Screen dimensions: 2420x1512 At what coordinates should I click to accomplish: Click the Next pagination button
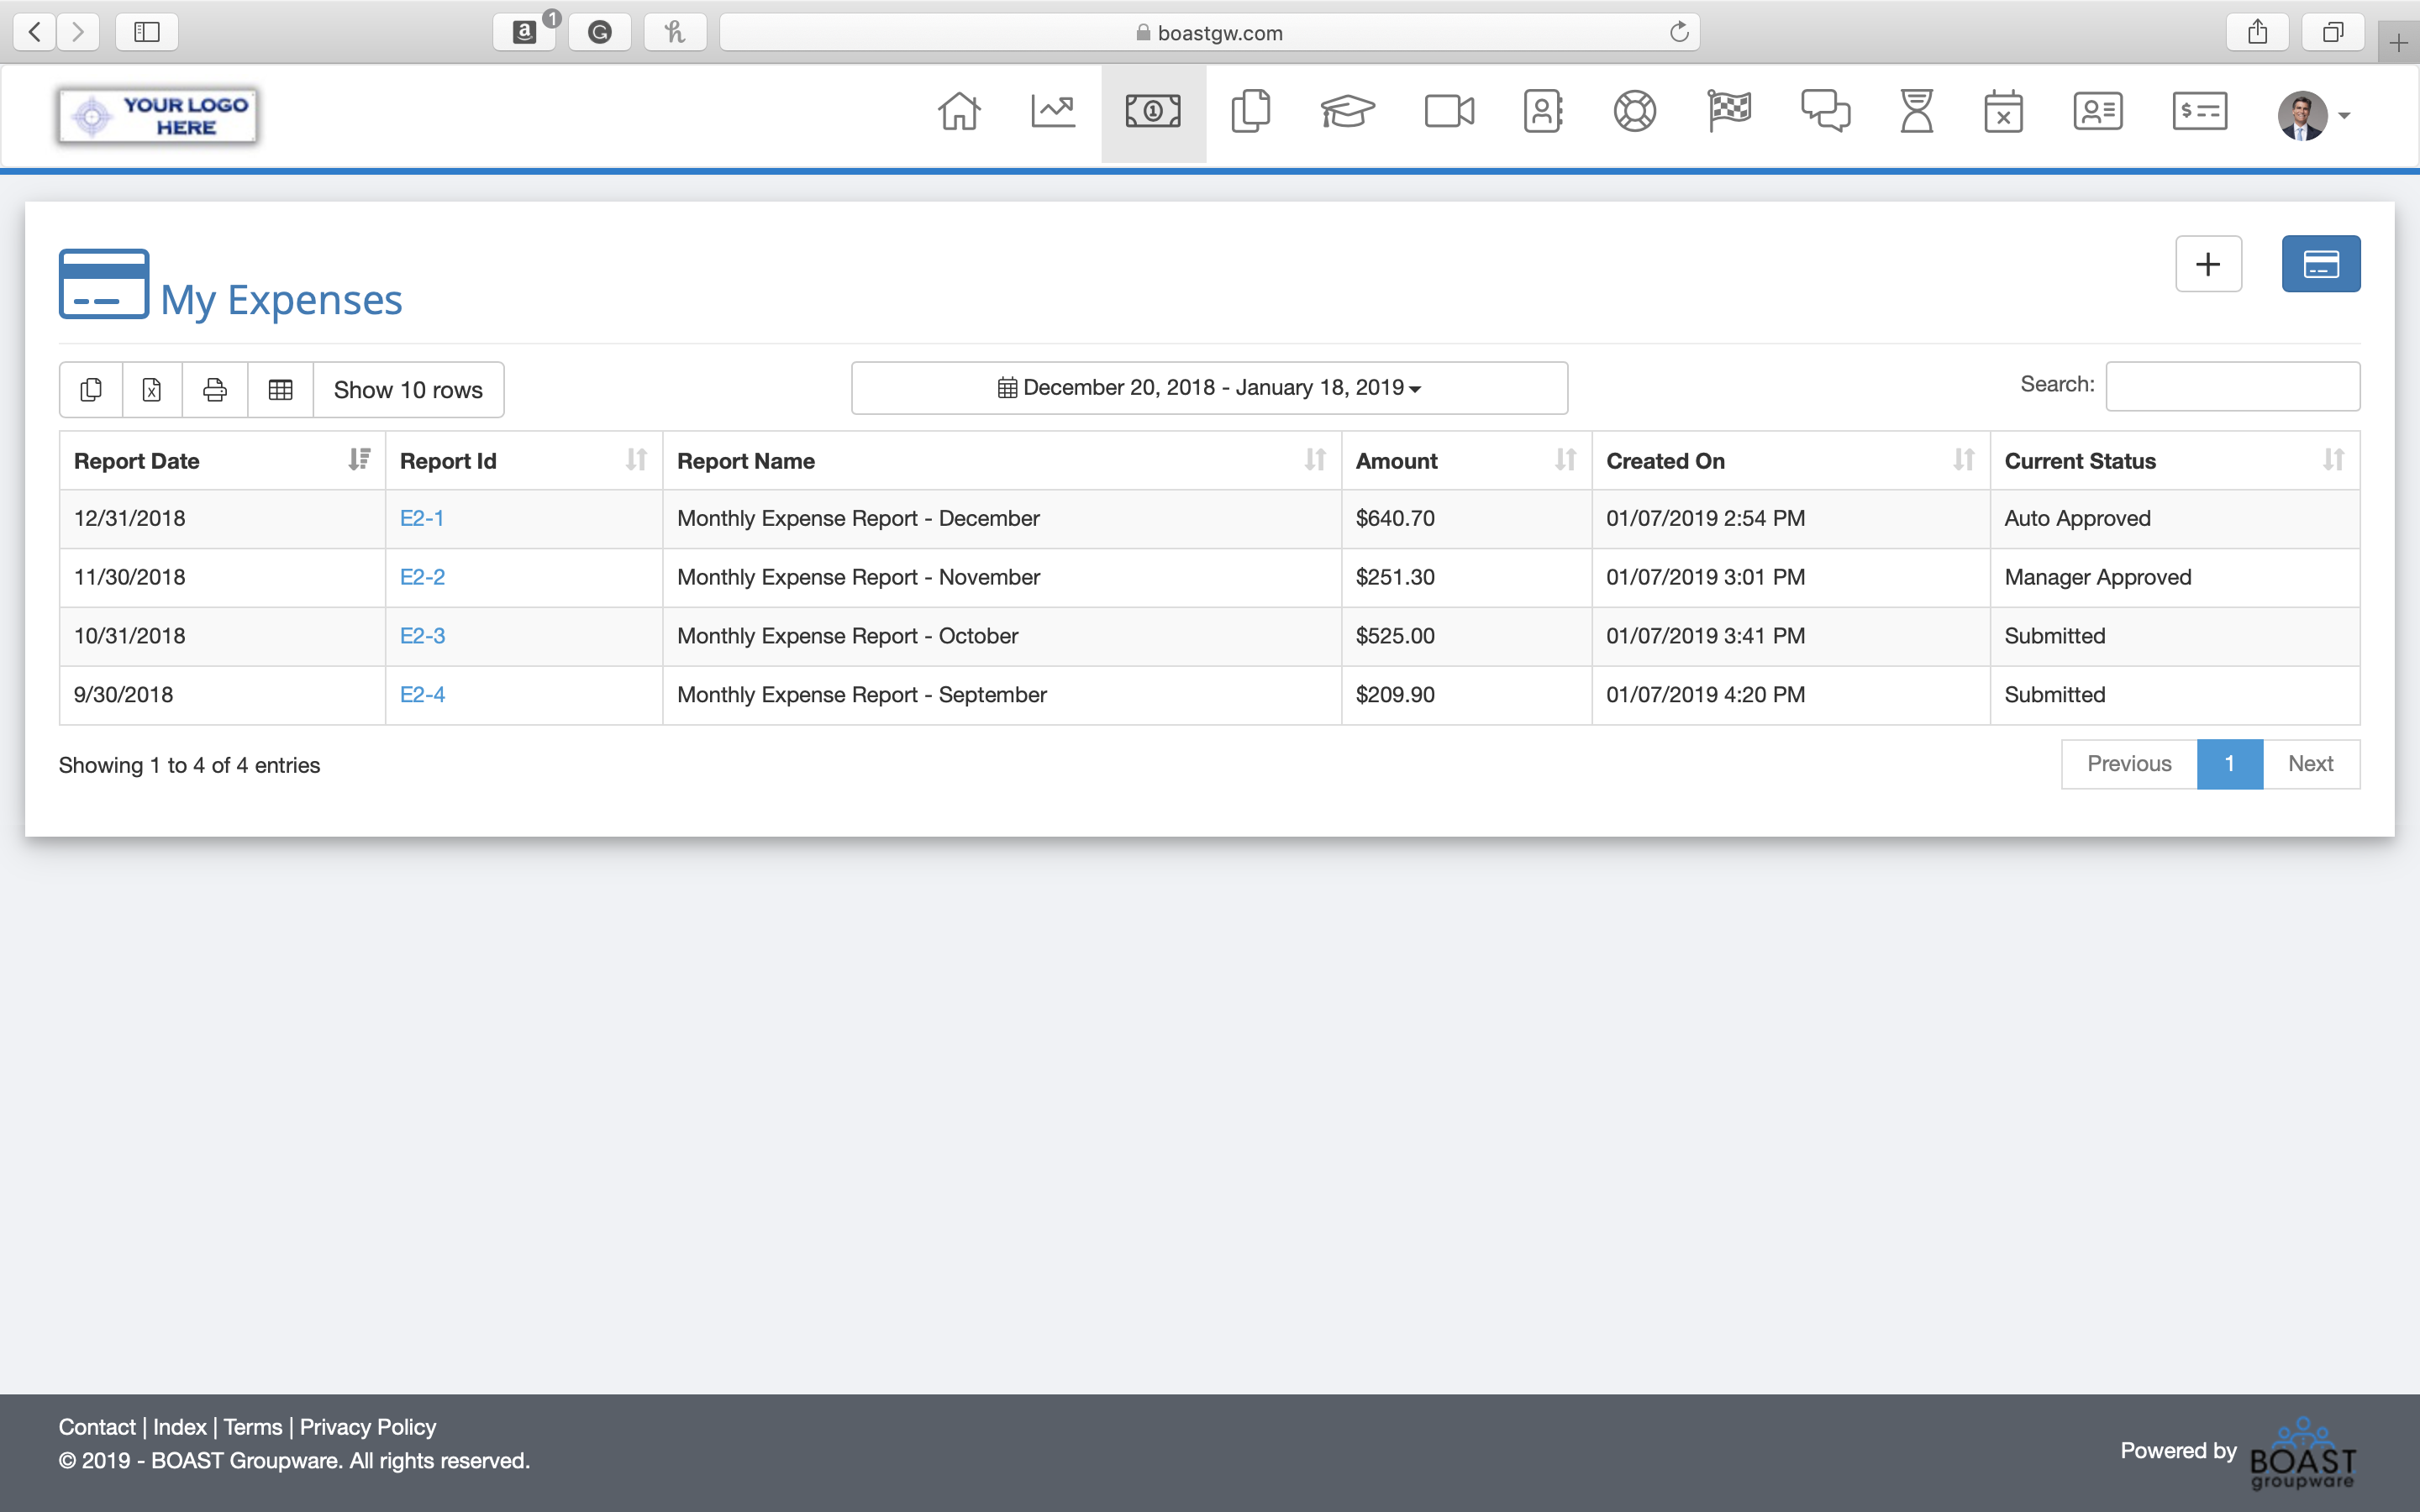(x=2310, y=764)
